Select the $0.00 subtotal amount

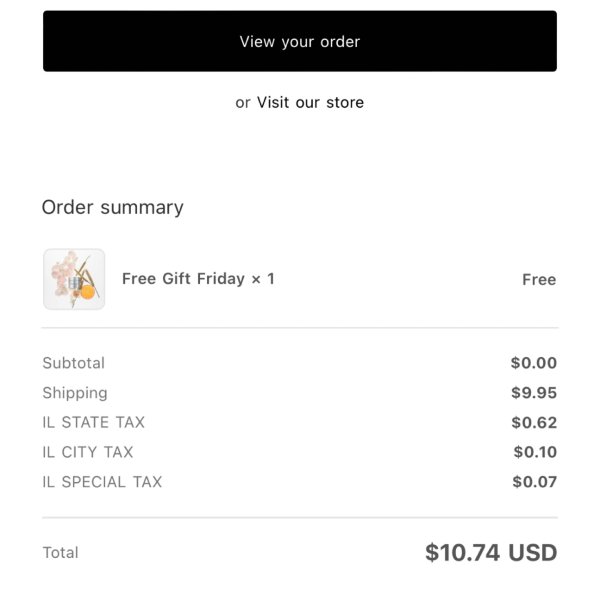(x=533, y=363)
